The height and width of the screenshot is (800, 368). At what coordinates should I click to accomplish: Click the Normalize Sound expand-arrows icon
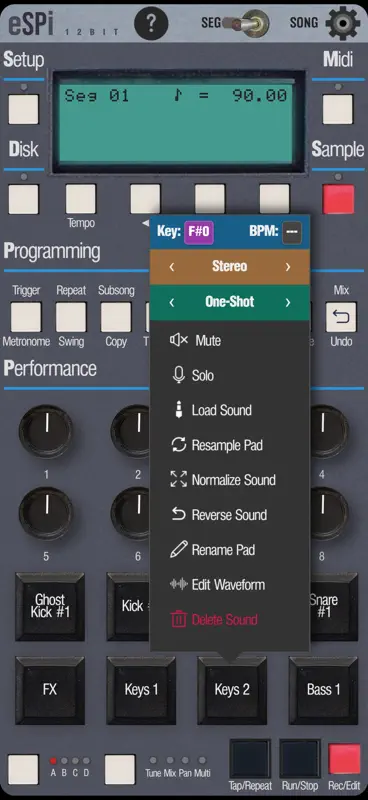click(179, 480)
